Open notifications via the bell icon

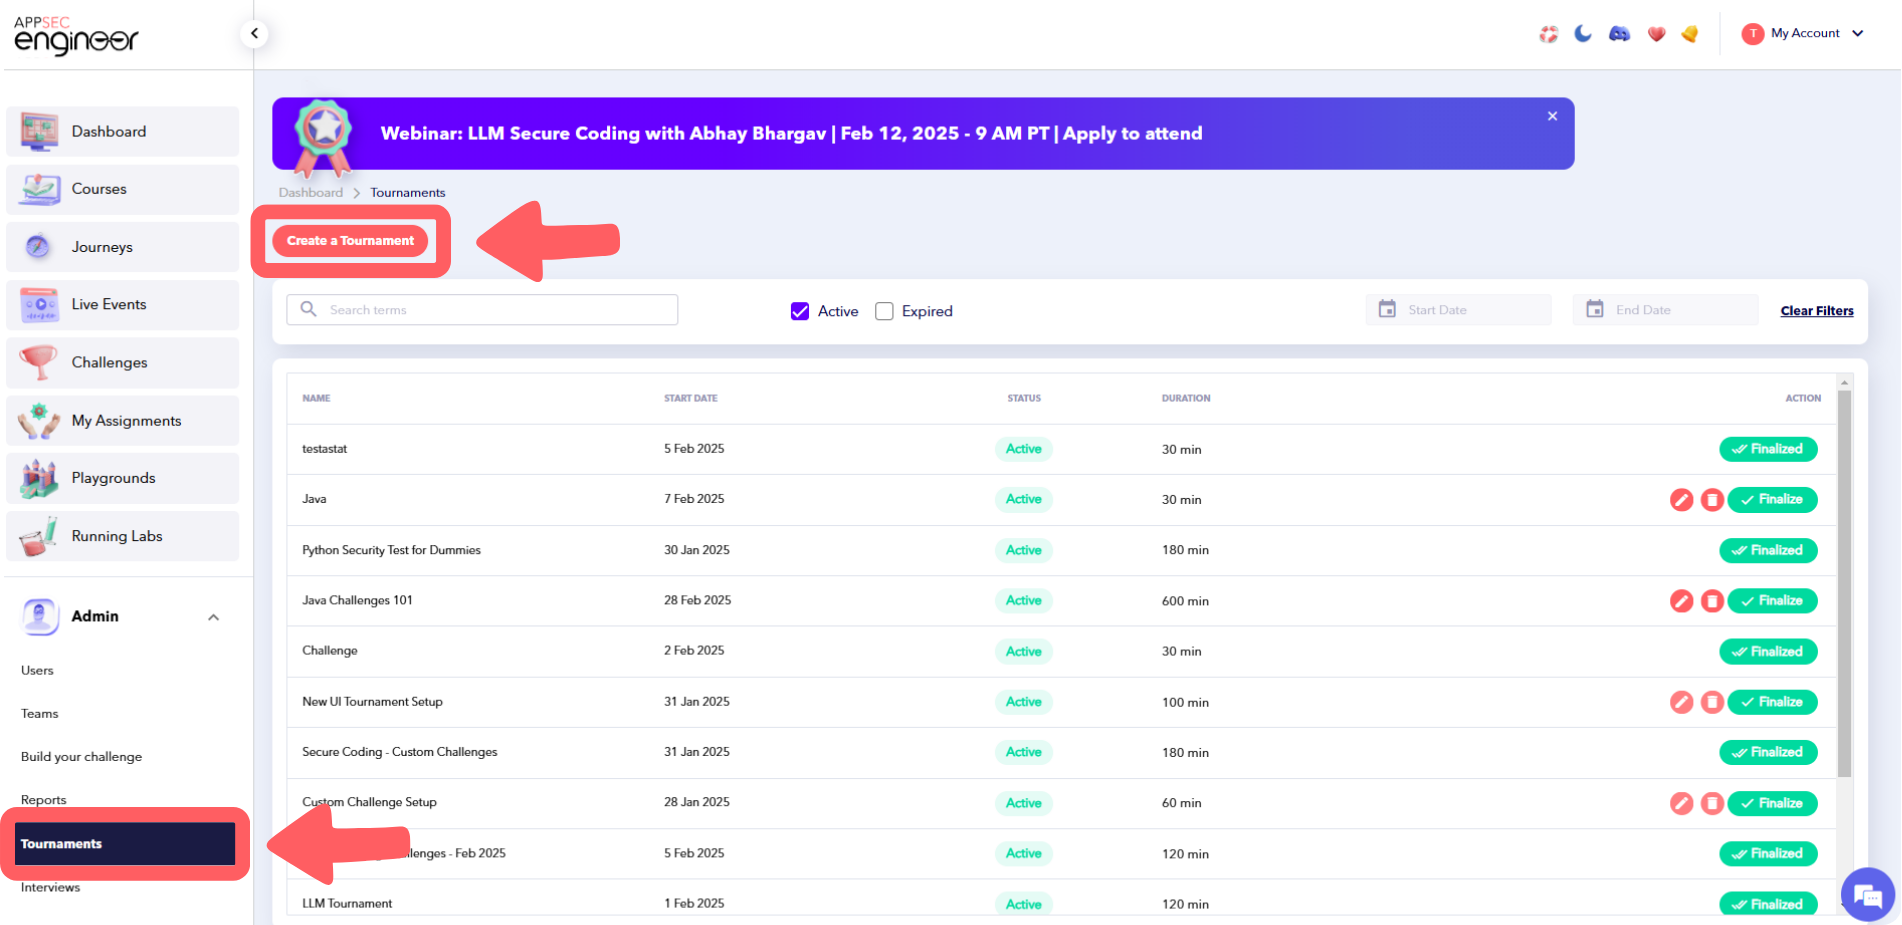tap(1690, 33)
